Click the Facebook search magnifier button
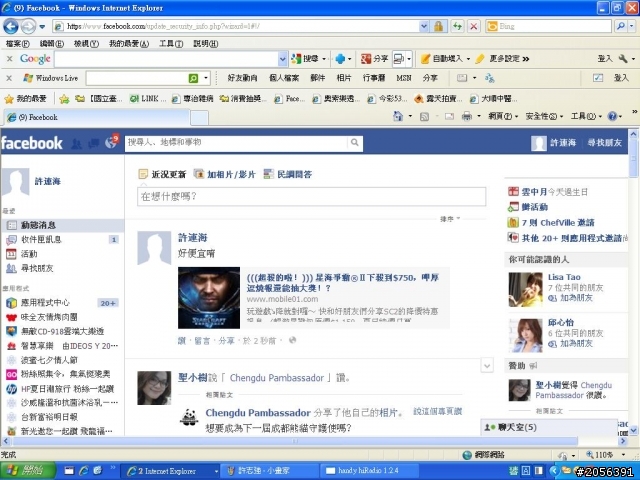Viewport: 640px width, 480px height. 355,142
